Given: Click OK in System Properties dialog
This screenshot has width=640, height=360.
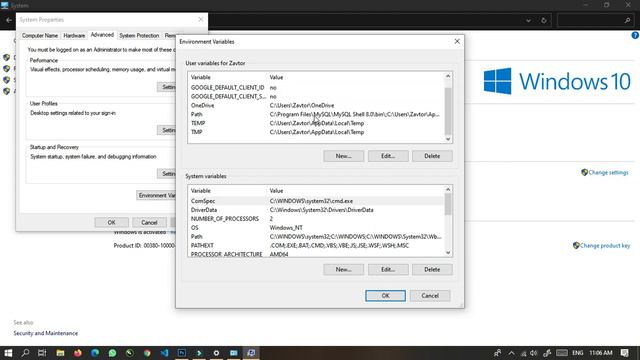Looking at the screenshot, I should tap(111, 222).
